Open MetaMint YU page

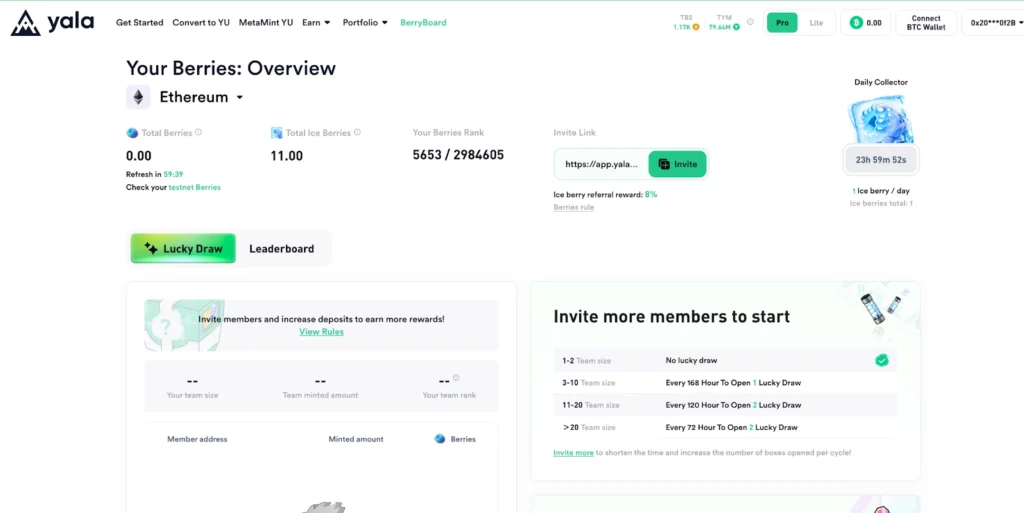tap(266, 22)
